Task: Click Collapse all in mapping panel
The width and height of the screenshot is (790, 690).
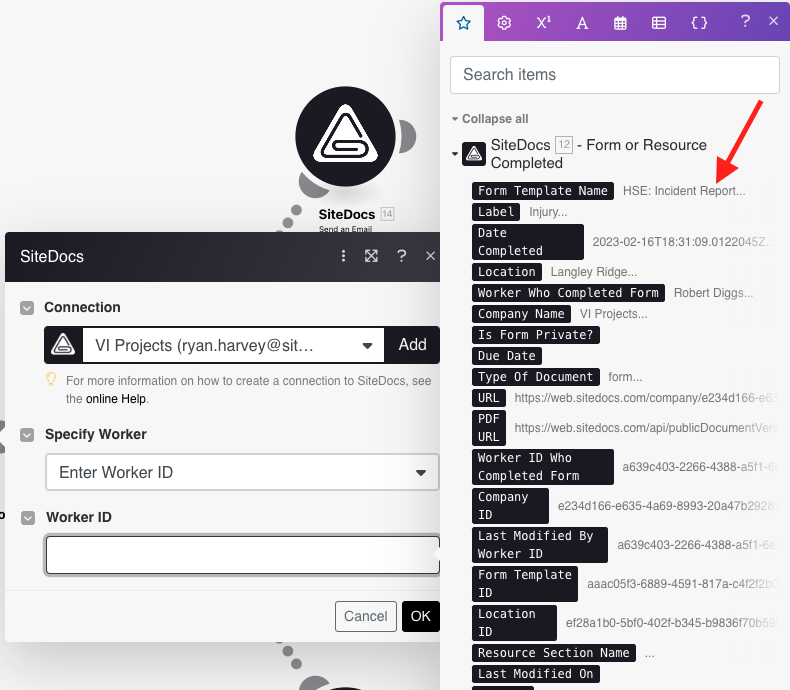Action: coord(495,119)
